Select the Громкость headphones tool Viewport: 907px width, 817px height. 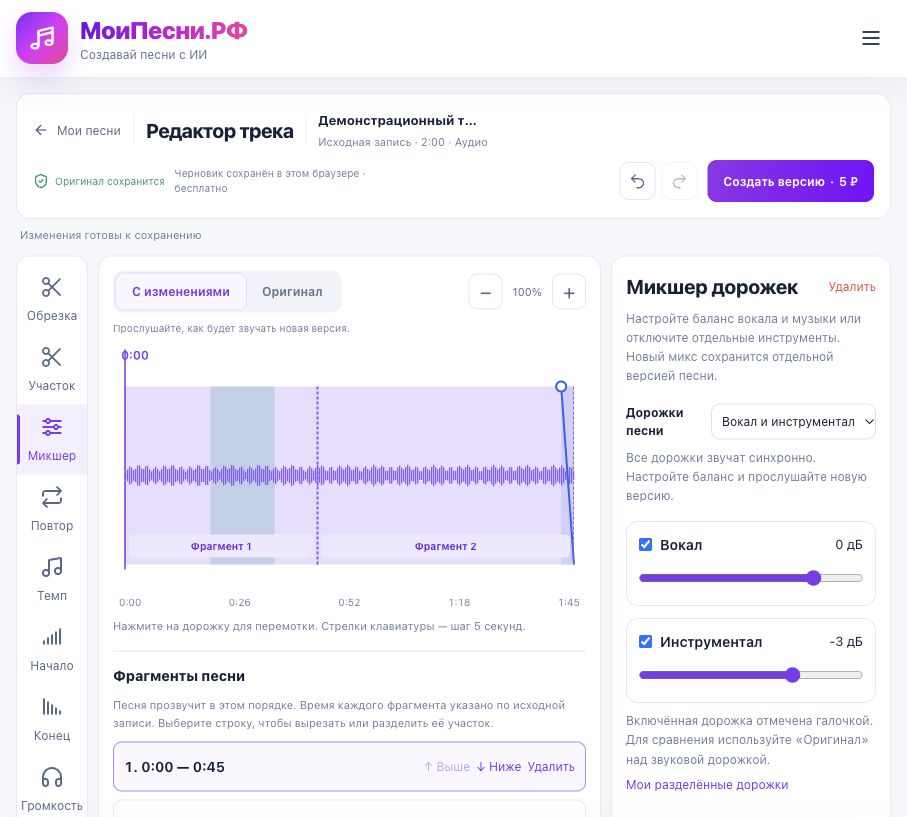click(52, 789)
